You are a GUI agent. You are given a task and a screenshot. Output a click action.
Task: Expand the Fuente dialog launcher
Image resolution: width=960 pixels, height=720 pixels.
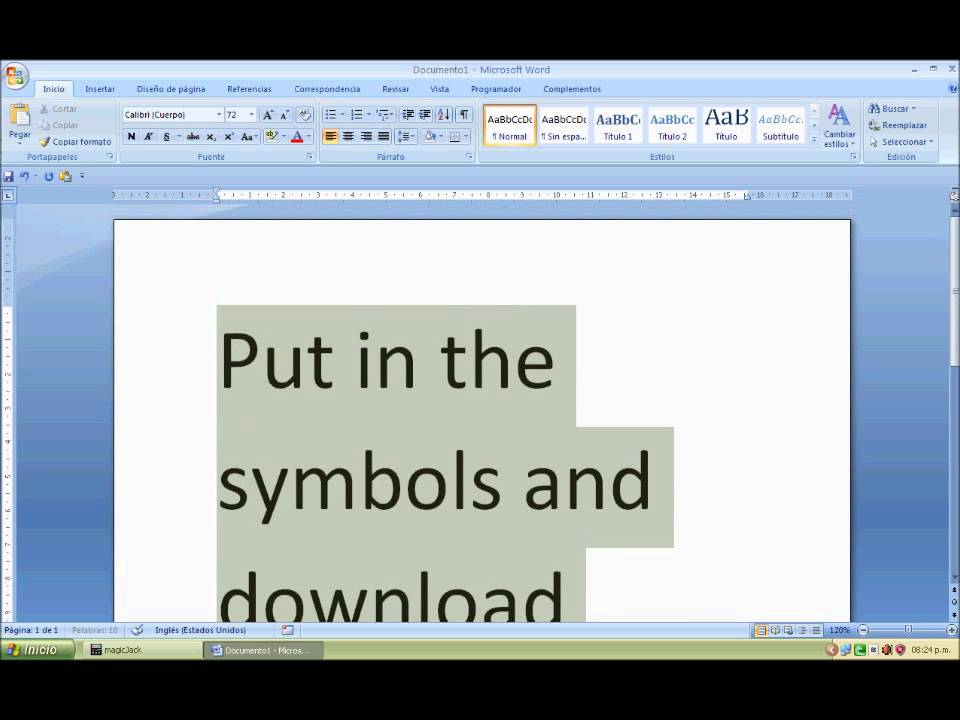pyautogui.click(x=309, y=157)
